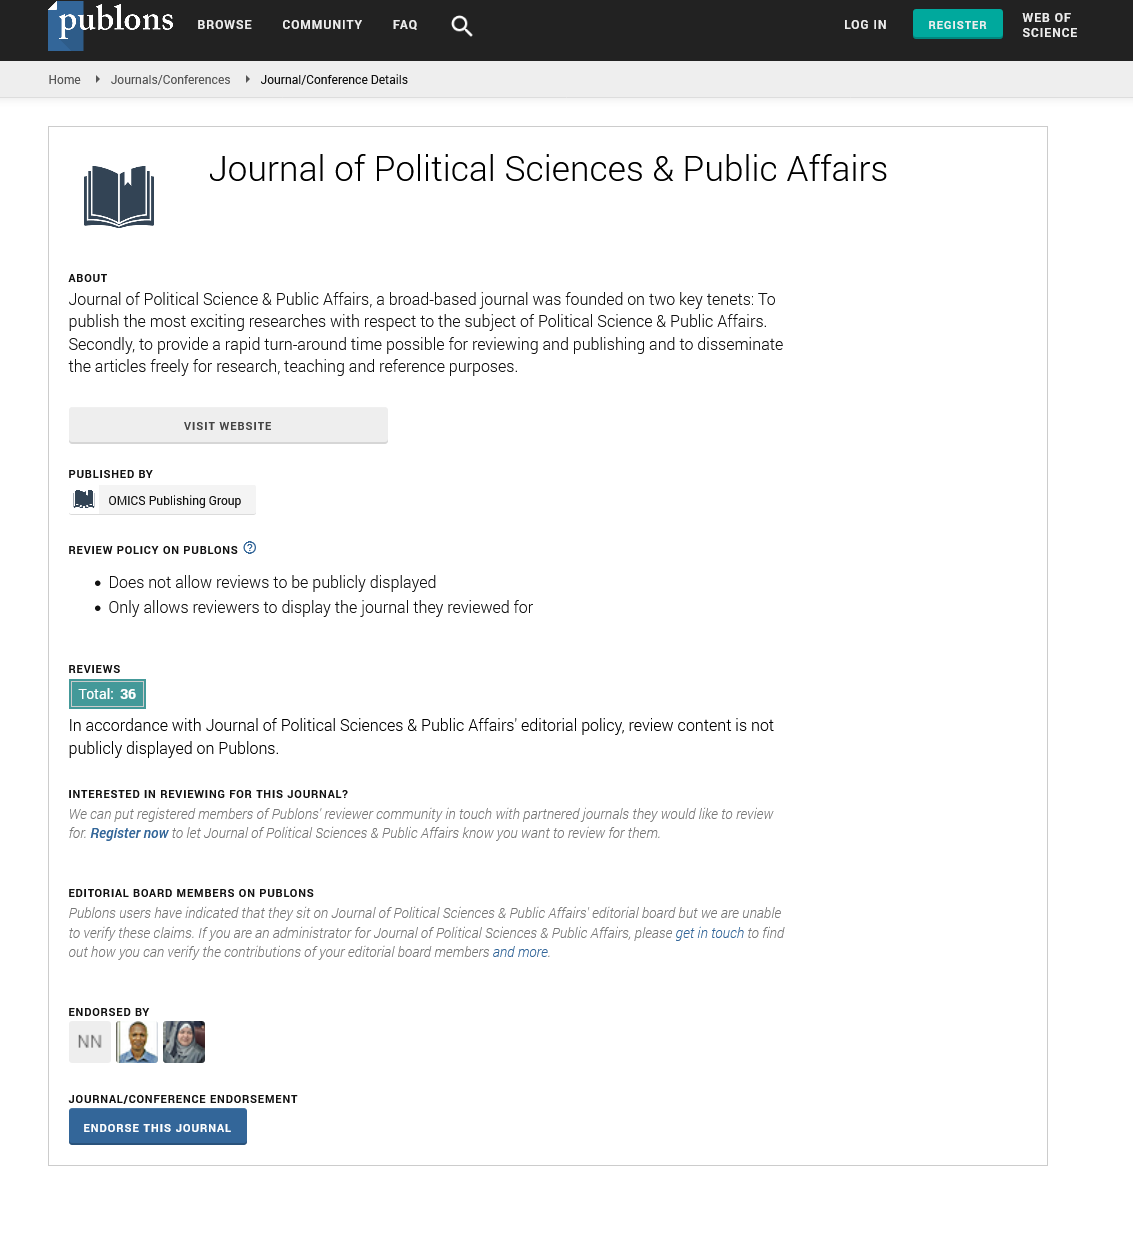Click the Publons logo icon
The width and height of the screenshot is (1133, 1258).
(x=110, y=24)
